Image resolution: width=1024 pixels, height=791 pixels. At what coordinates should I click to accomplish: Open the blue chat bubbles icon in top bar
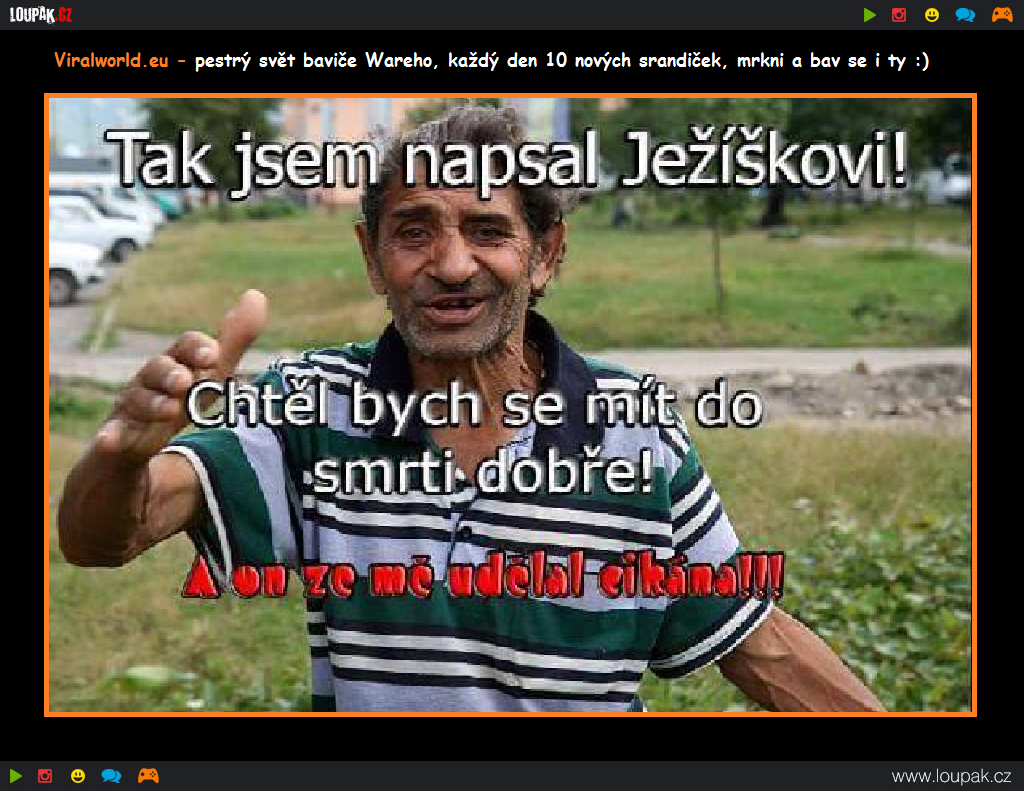pyautogui.click(x=965, y=15)
